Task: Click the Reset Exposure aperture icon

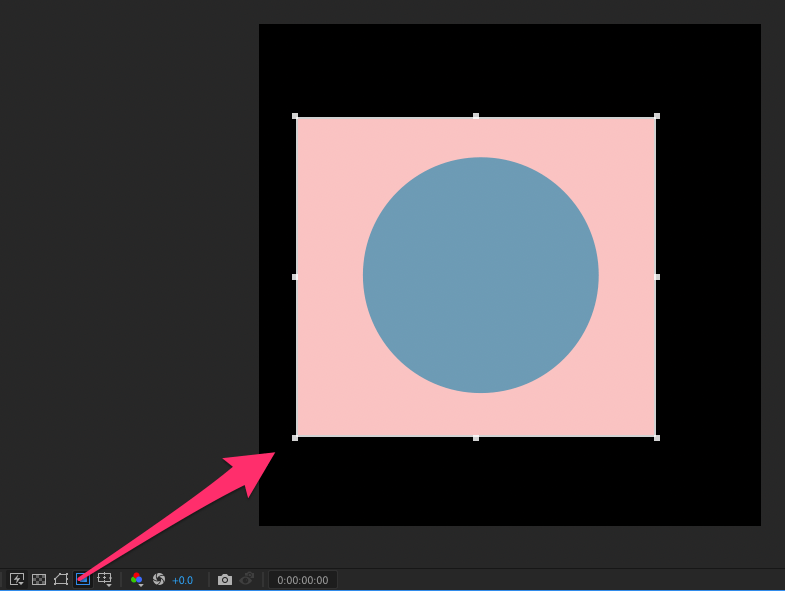Action: (x=159, y=579)
